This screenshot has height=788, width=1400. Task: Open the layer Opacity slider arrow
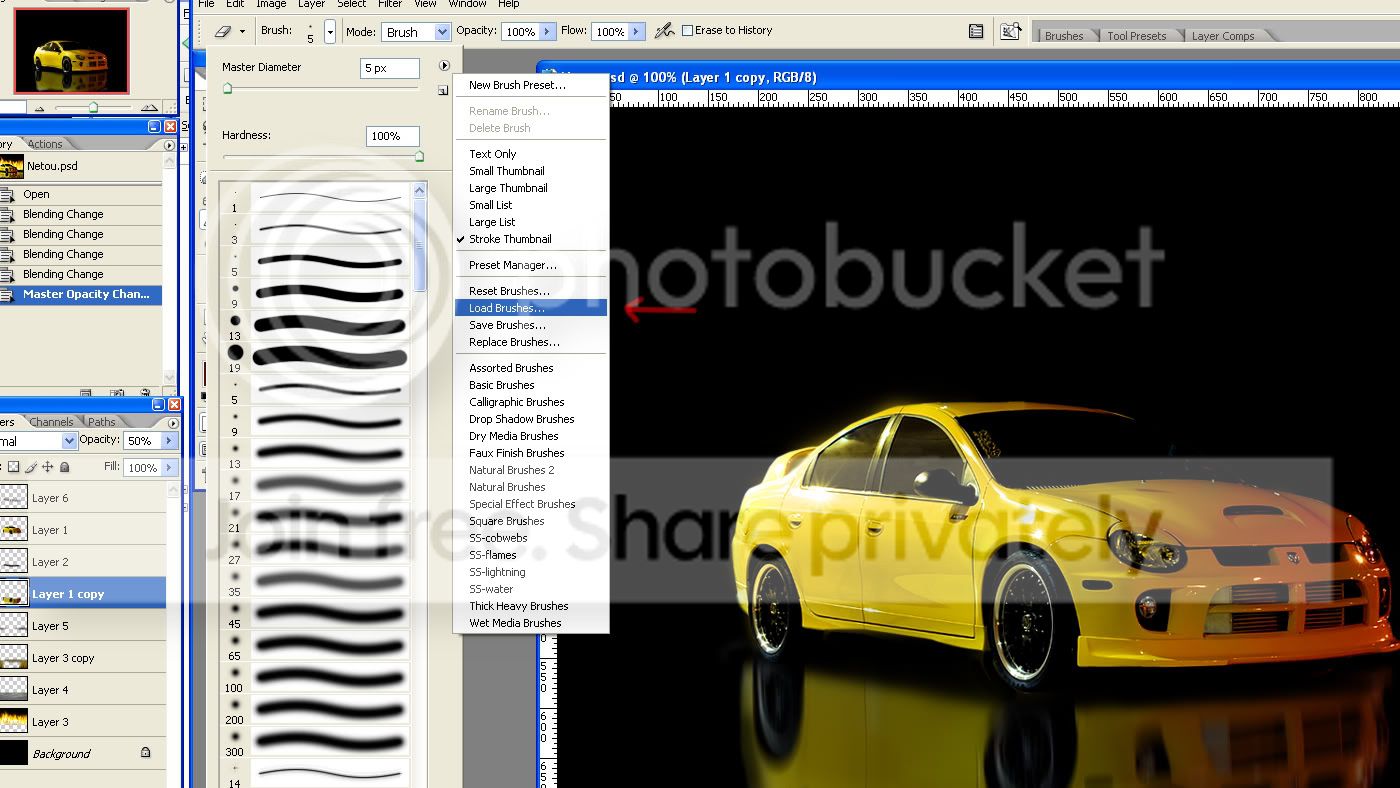tap(170, 441)
